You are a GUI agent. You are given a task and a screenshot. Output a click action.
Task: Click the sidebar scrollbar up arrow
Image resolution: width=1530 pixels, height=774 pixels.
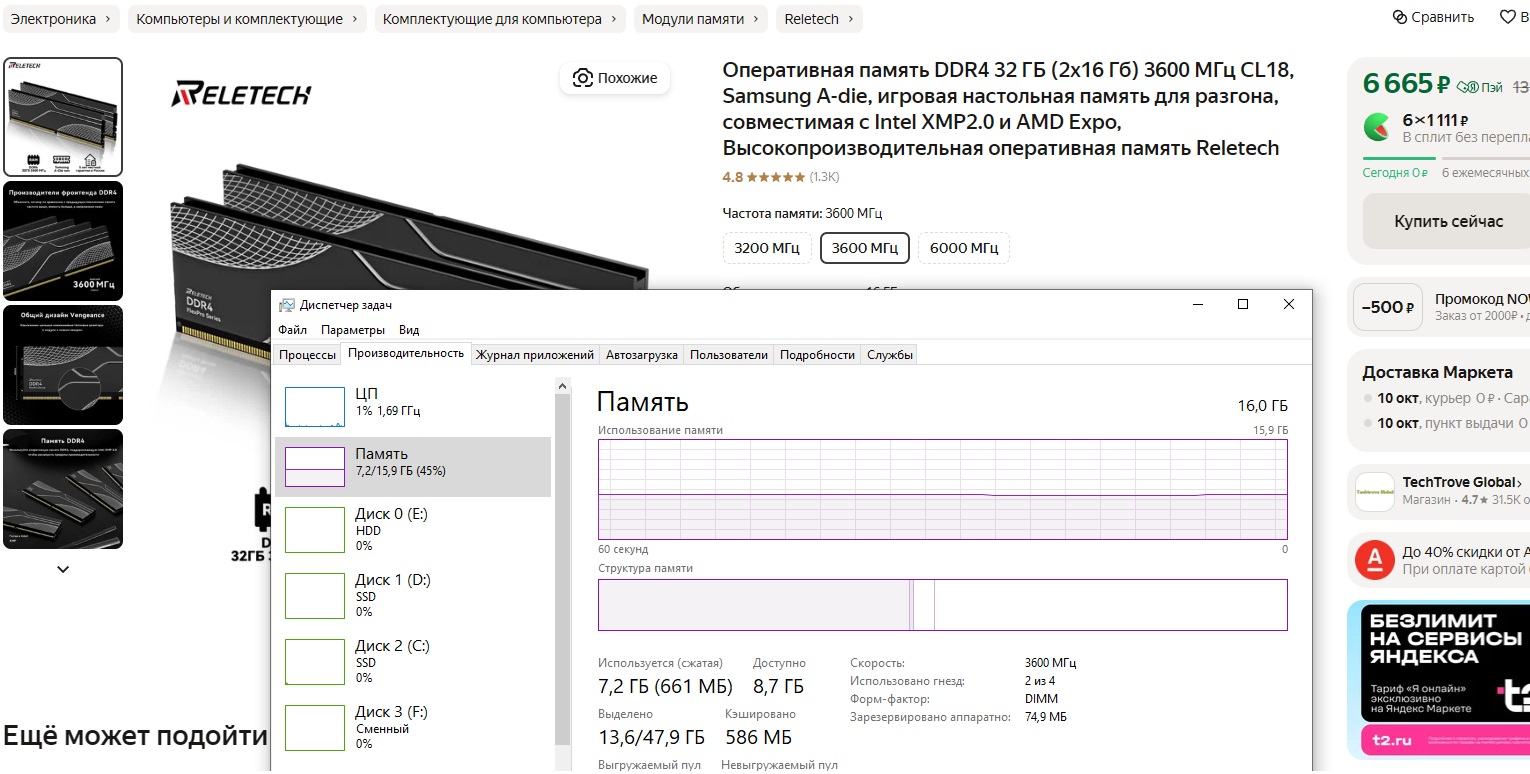point(562,386)
